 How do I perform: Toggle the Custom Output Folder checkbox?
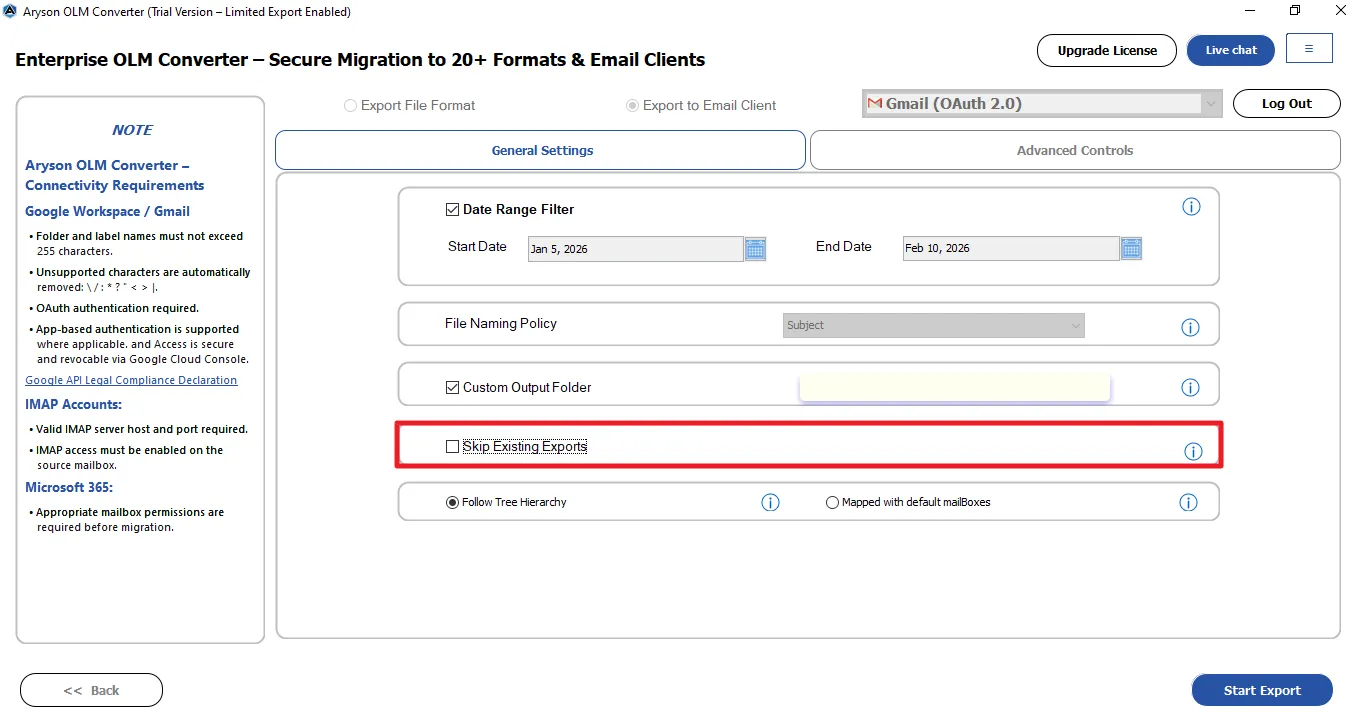pos(452,388)
